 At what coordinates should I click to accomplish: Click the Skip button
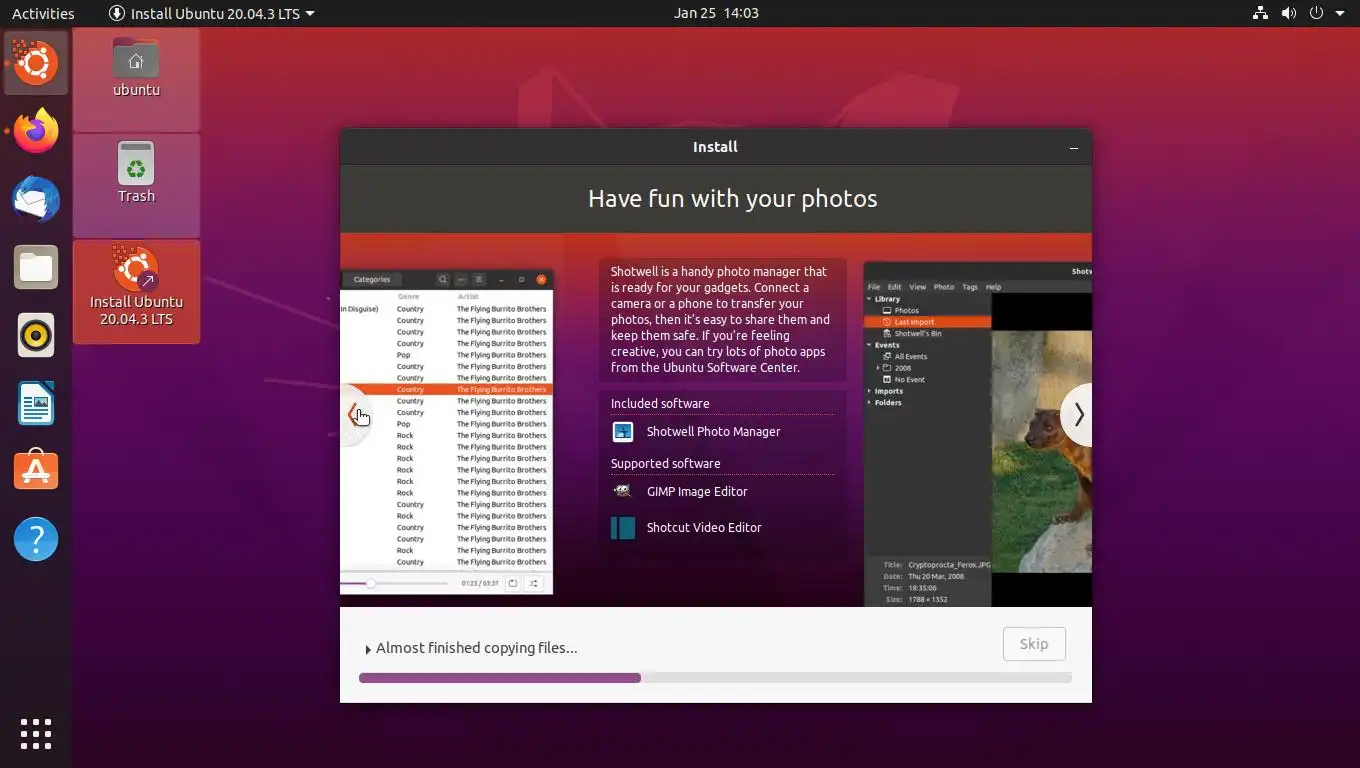click(1034, 644)
